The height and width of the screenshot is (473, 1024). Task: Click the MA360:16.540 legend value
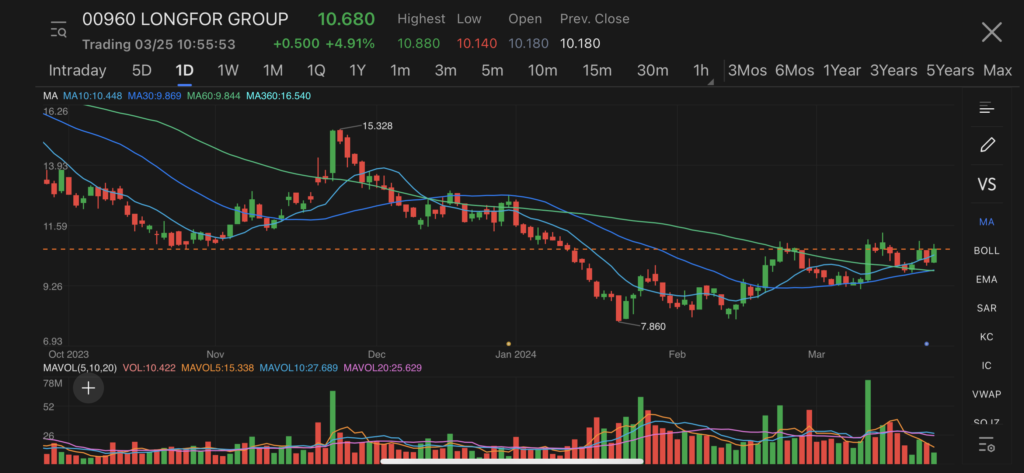(x=278, y=96)
